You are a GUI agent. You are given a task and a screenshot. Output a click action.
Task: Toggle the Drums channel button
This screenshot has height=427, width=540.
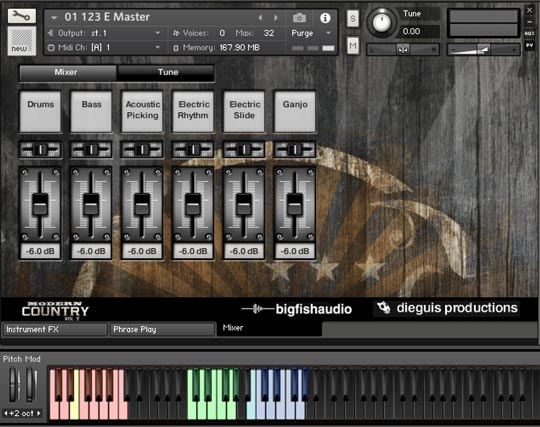coord(40,111)
